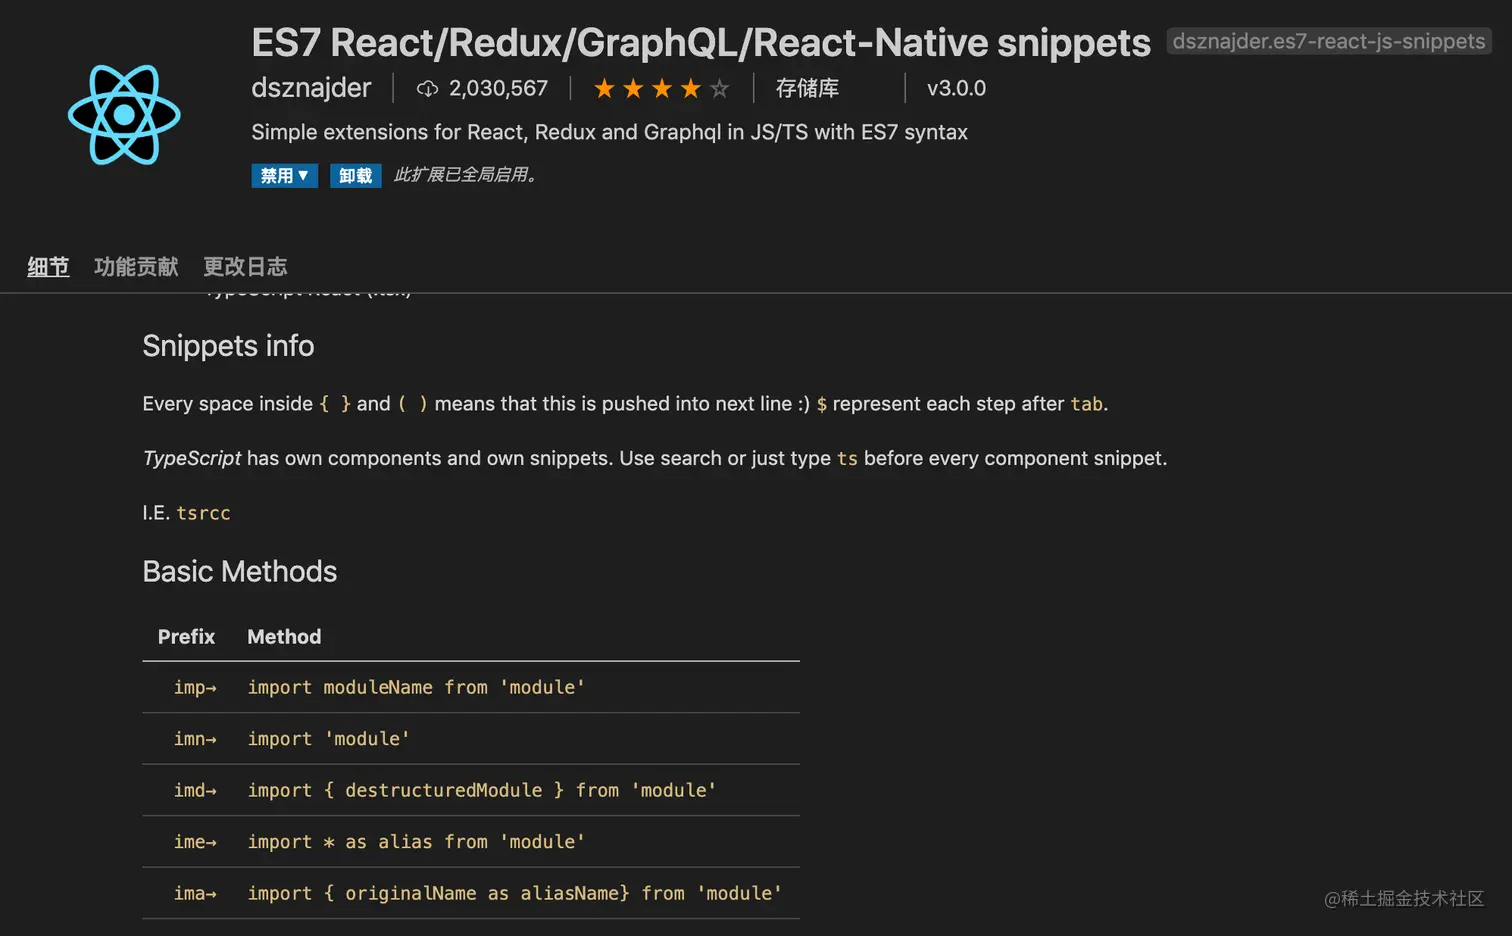Open the dsznajder publisher link
The width and height of the screenshot is (1512, 936).
coord(311,88)
